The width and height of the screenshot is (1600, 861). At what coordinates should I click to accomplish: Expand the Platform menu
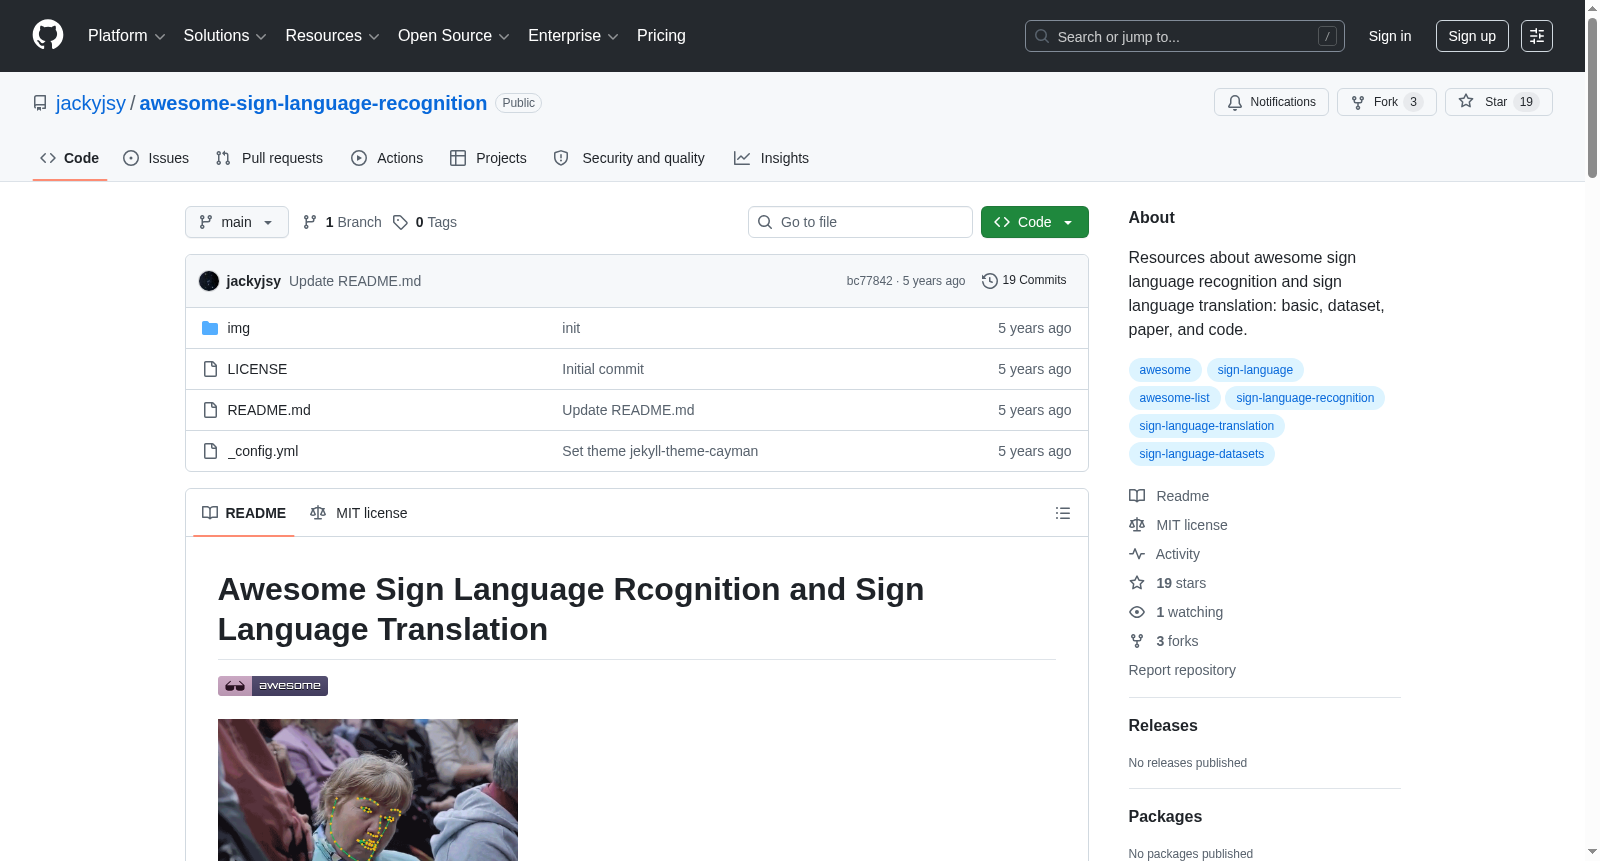pos(126,36)
